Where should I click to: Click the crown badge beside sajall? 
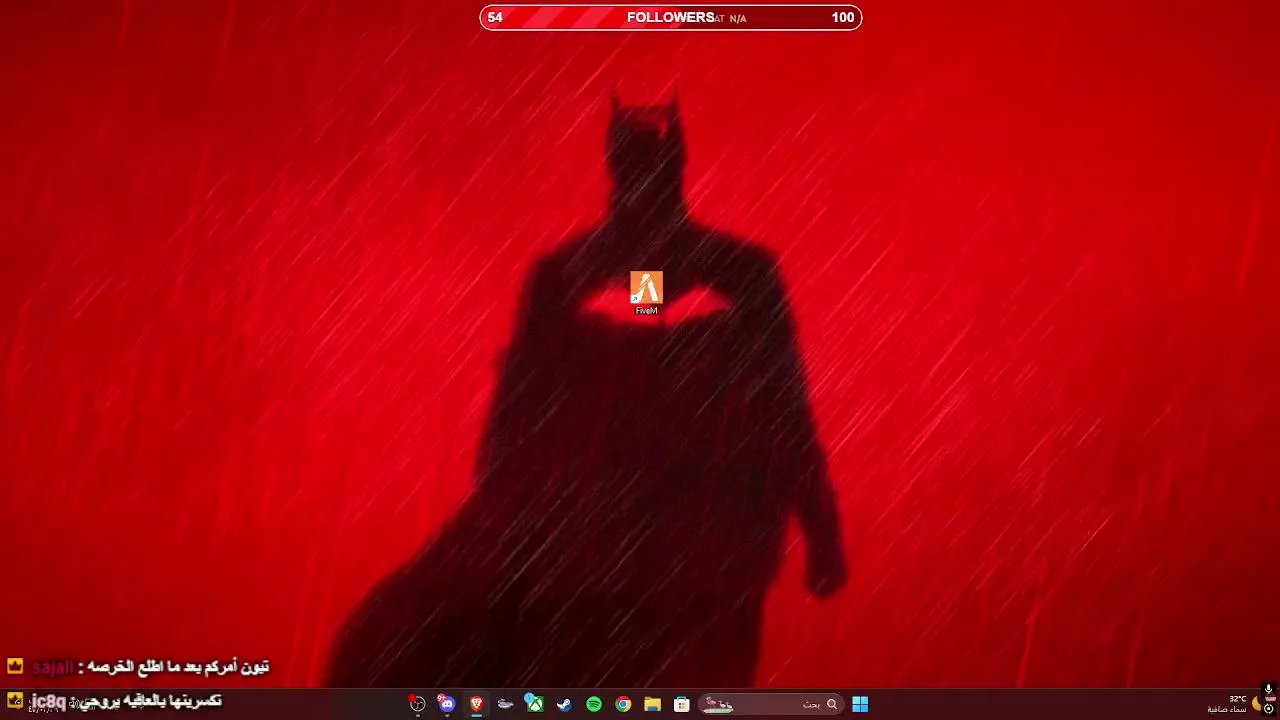pyautogui.click(x=15, y=666)
